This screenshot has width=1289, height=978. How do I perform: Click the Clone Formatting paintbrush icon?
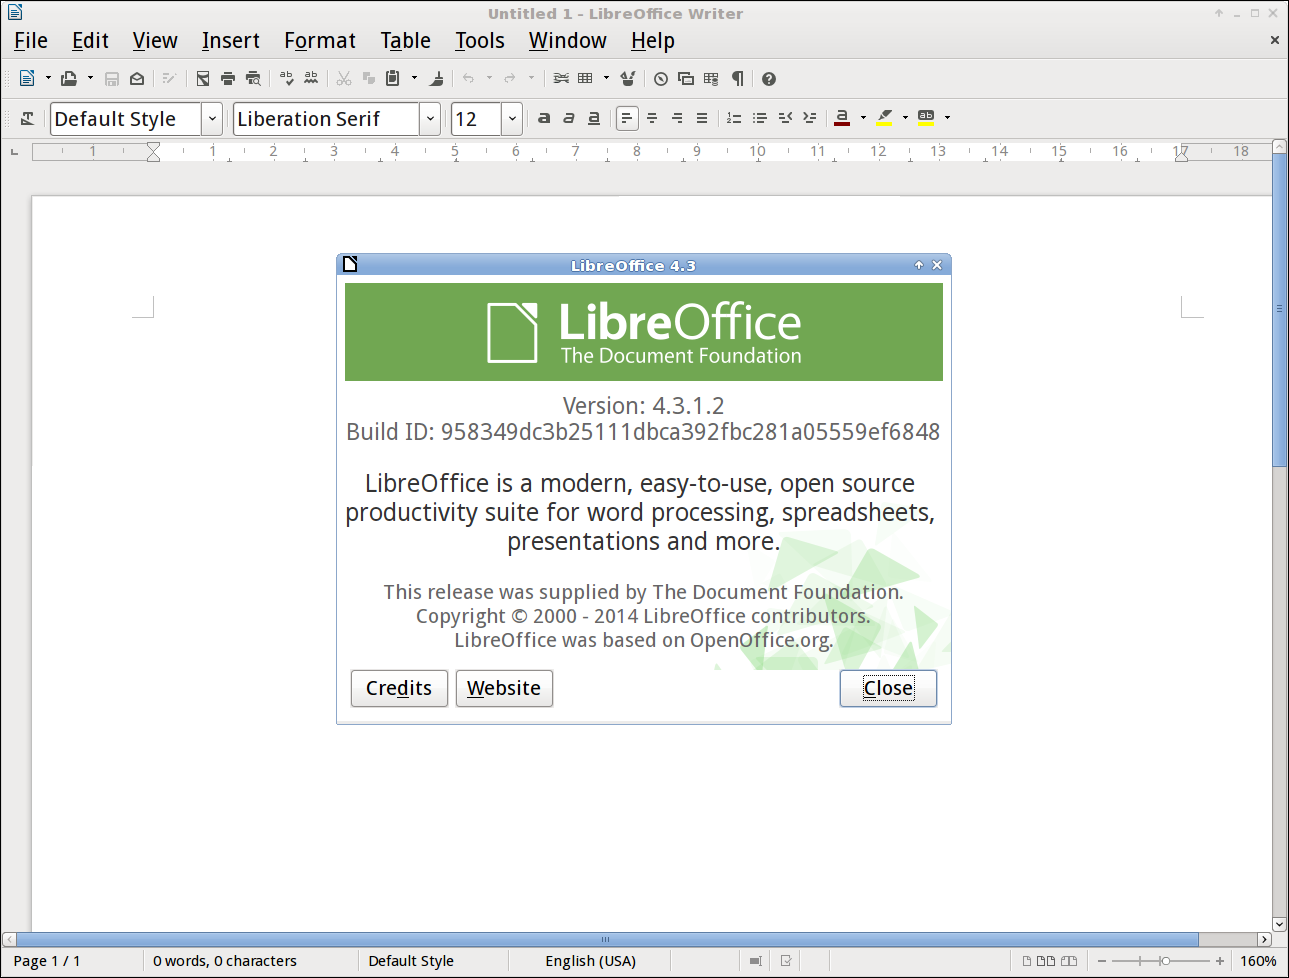click(437, 78)
